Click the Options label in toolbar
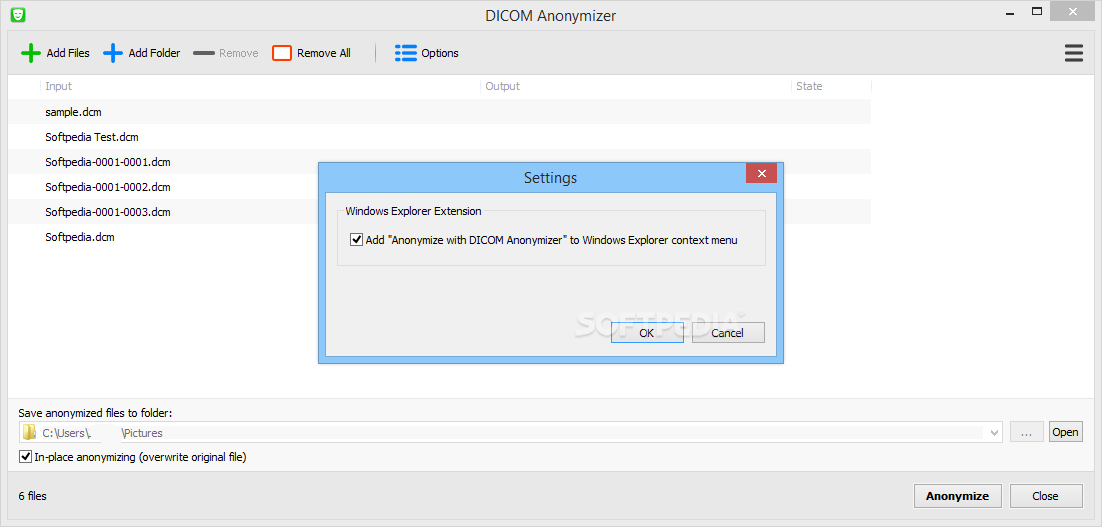This screenshot has width=1102, height=527. [x=440, y=53]
